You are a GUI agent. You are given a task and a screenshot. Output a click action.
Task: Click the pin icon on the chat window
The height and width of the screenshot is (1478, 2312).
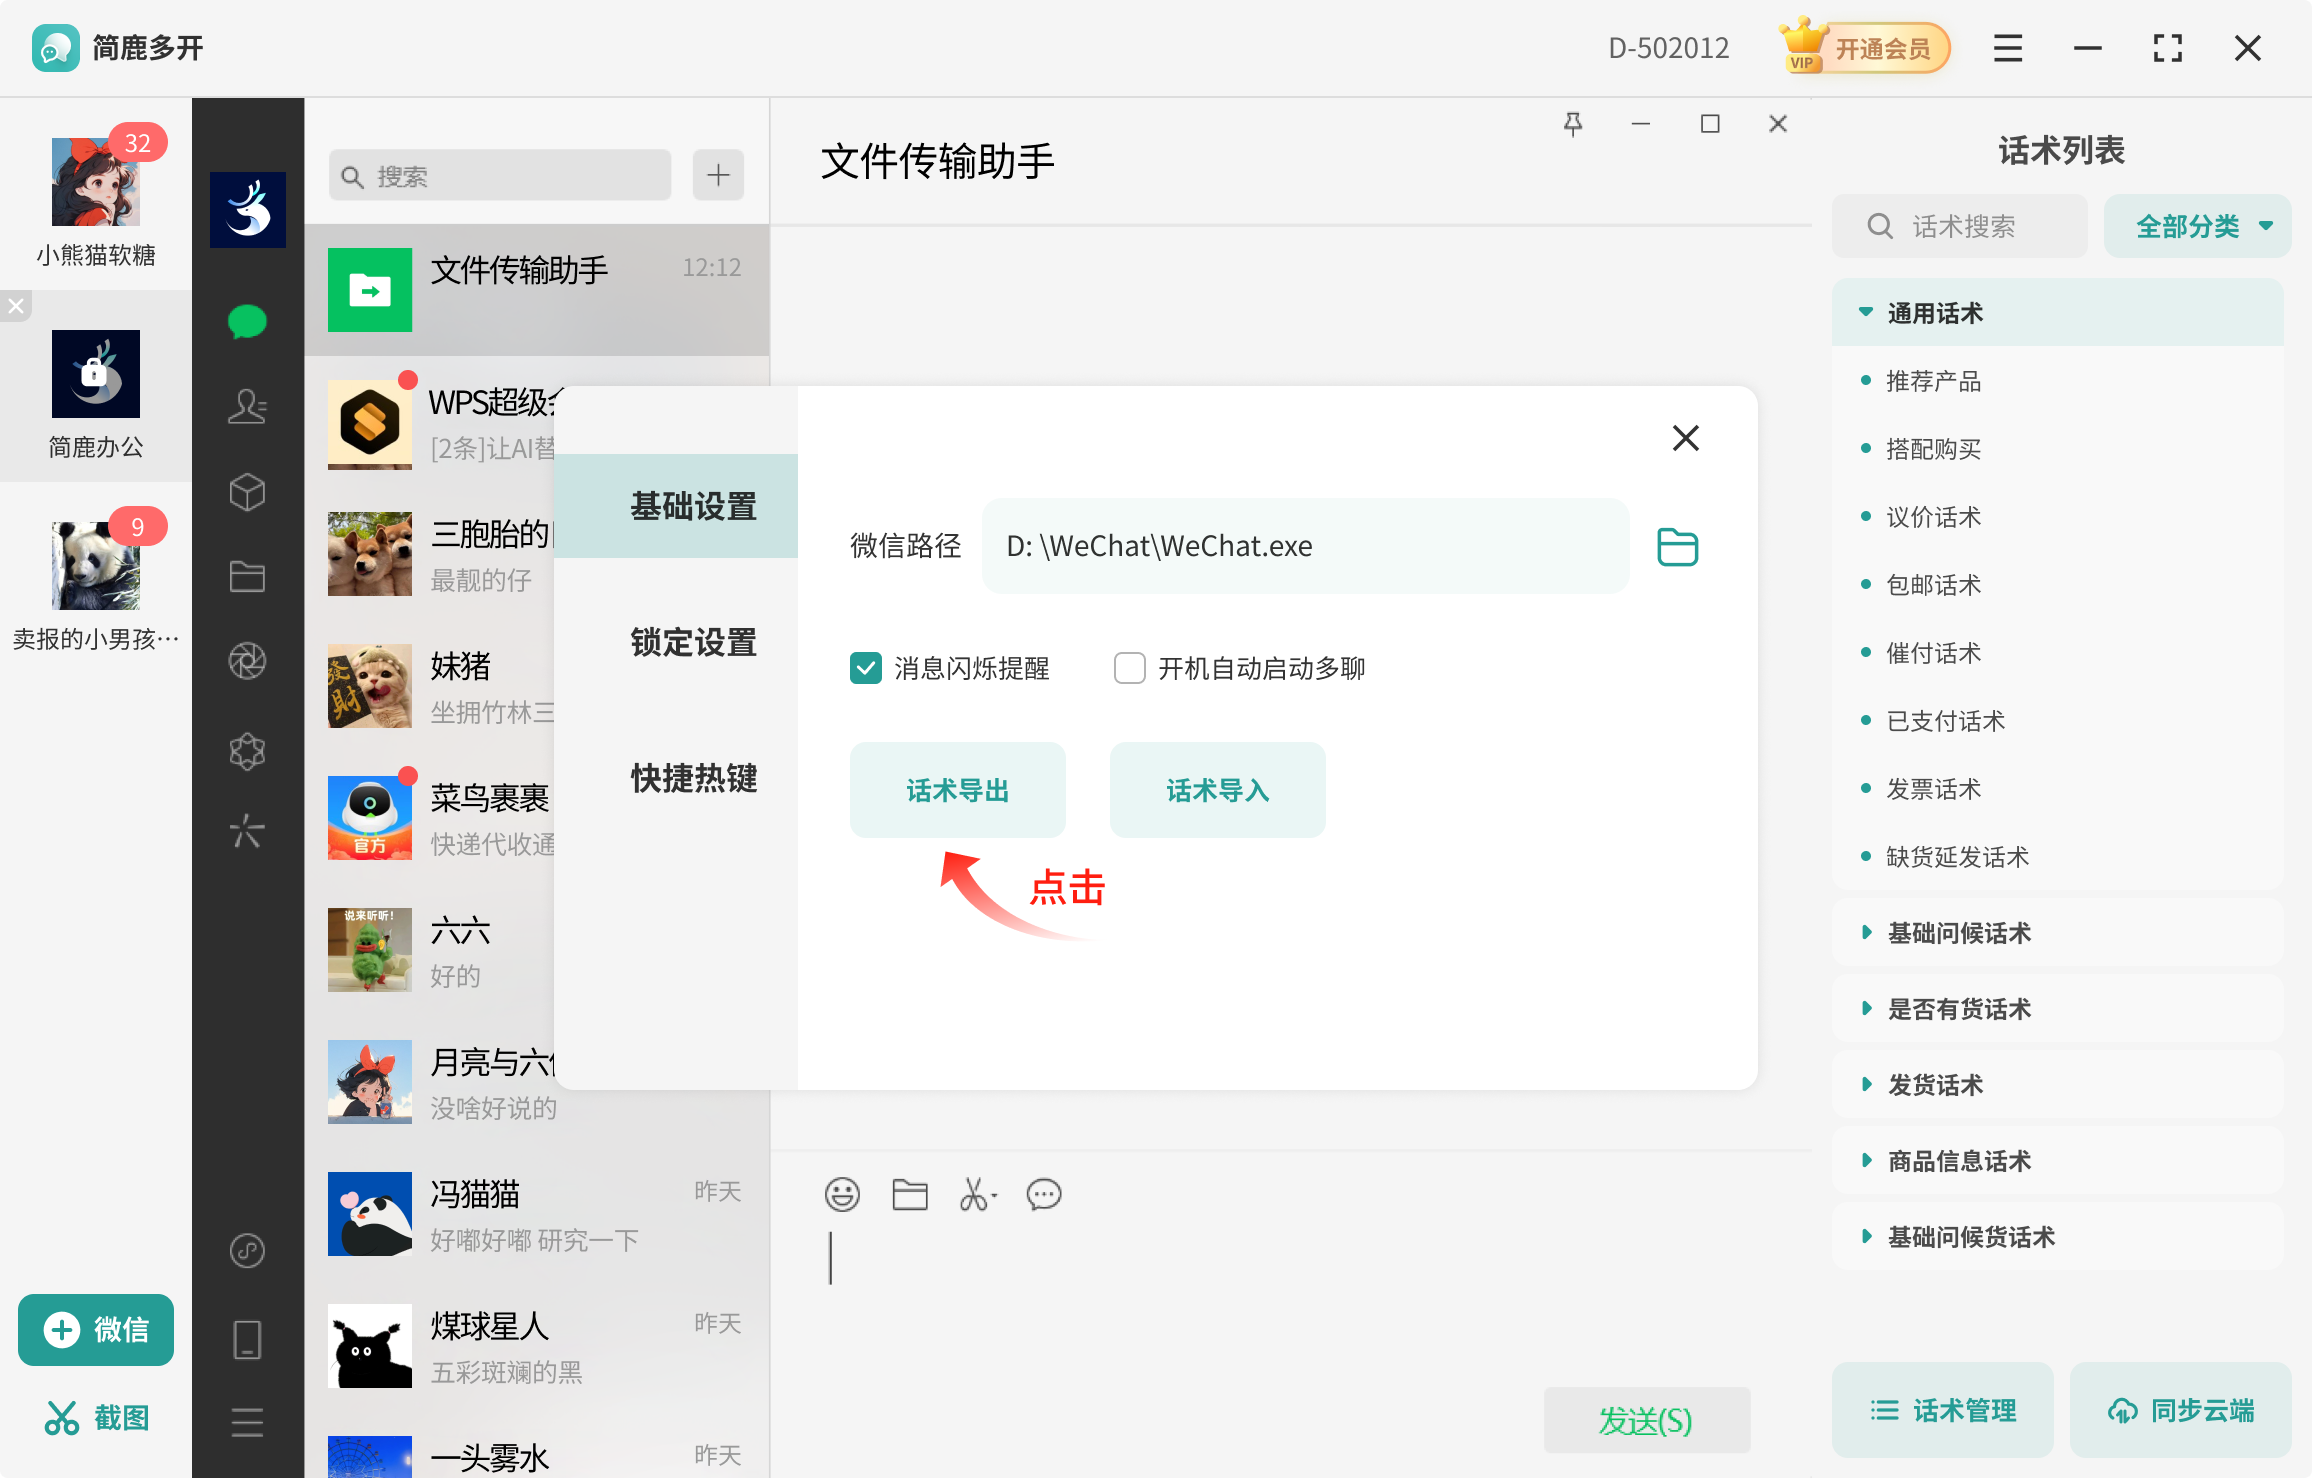click(x=1573, y=123)
